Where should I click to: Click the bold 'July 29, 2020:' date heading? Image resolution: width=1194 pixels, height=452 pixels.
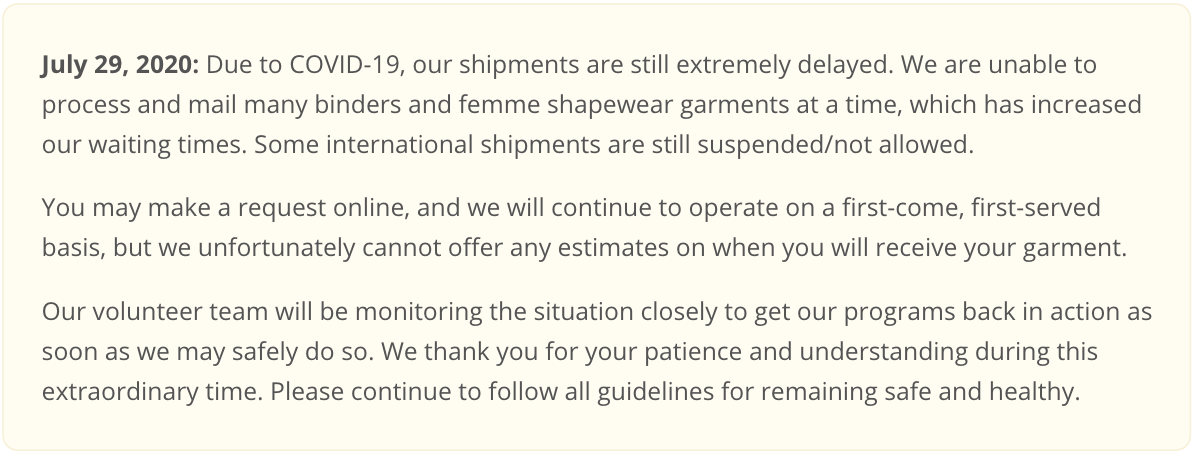tap(120, 65)
